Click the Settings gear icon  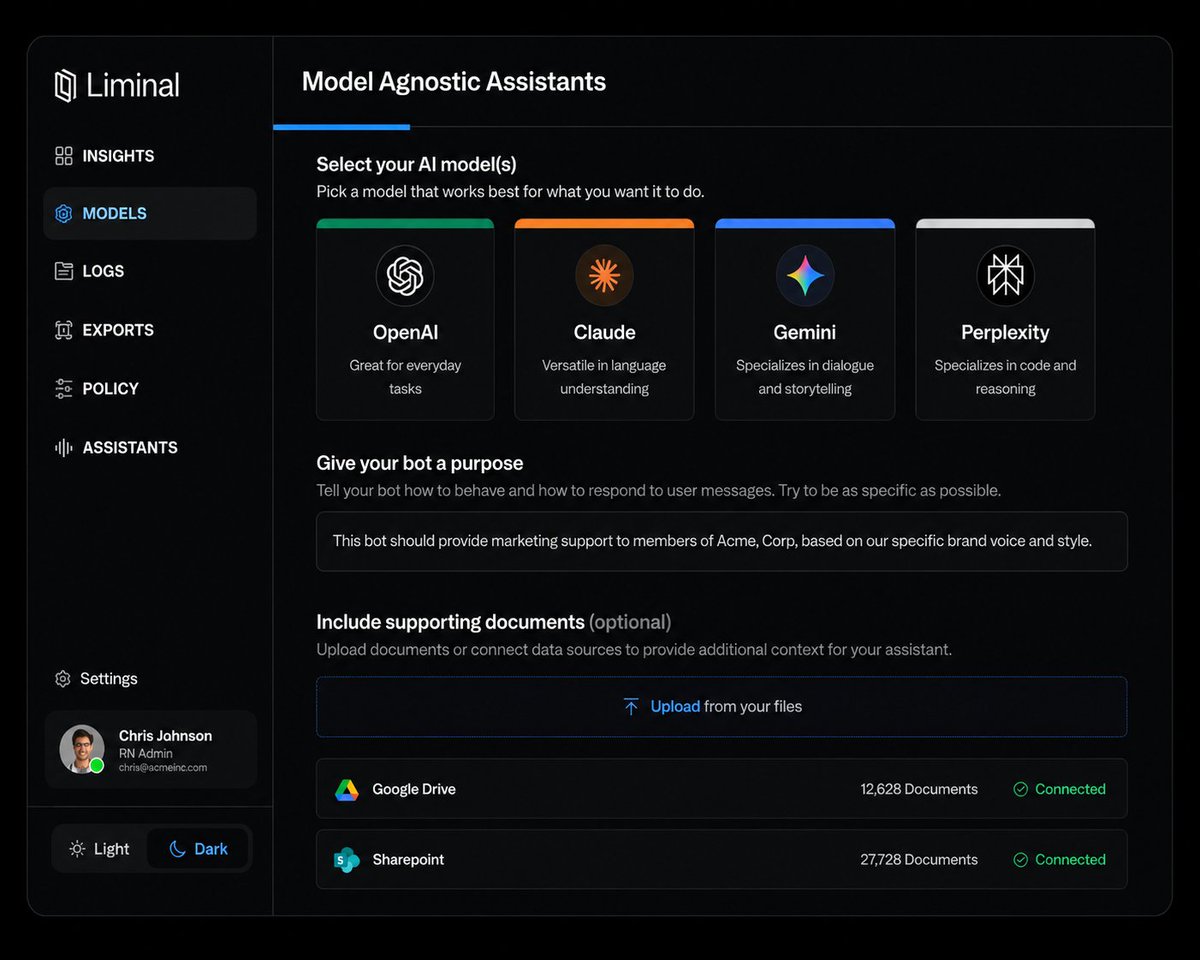pos(63,679)
